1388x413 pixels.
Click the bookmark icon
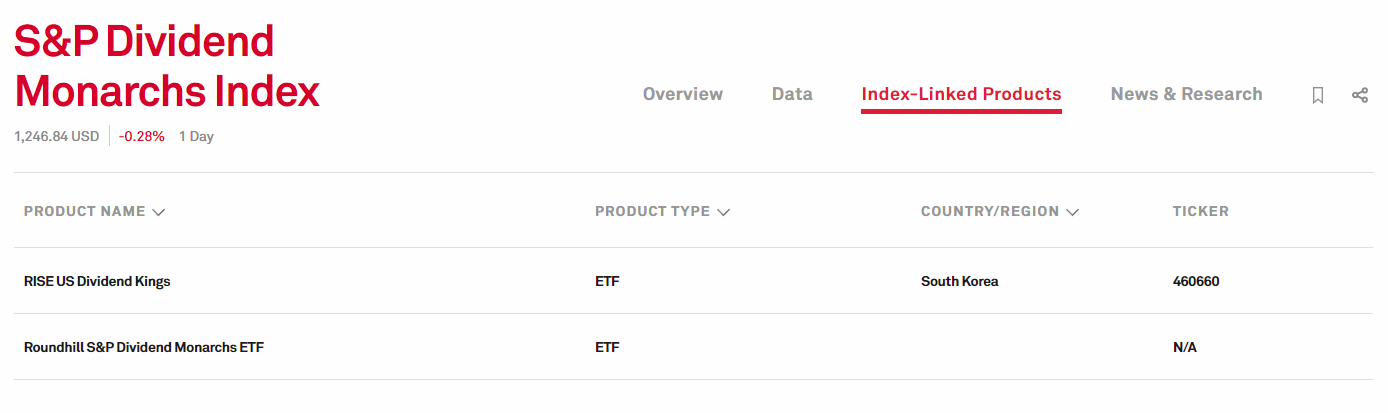[x=1318, y=95]
